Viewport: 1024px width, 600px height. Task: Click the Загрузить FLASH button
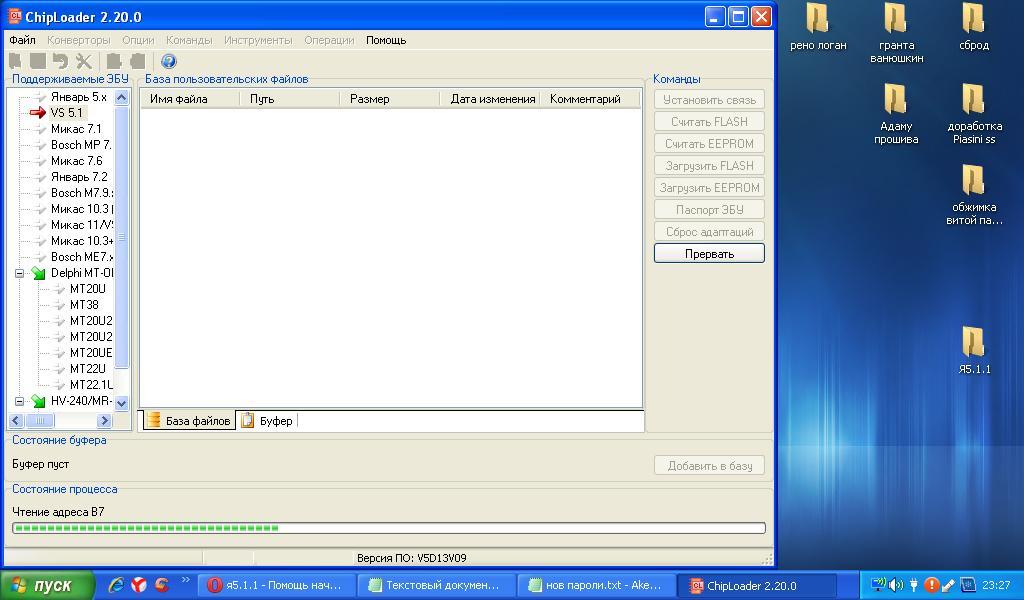[x=709, y=166]
